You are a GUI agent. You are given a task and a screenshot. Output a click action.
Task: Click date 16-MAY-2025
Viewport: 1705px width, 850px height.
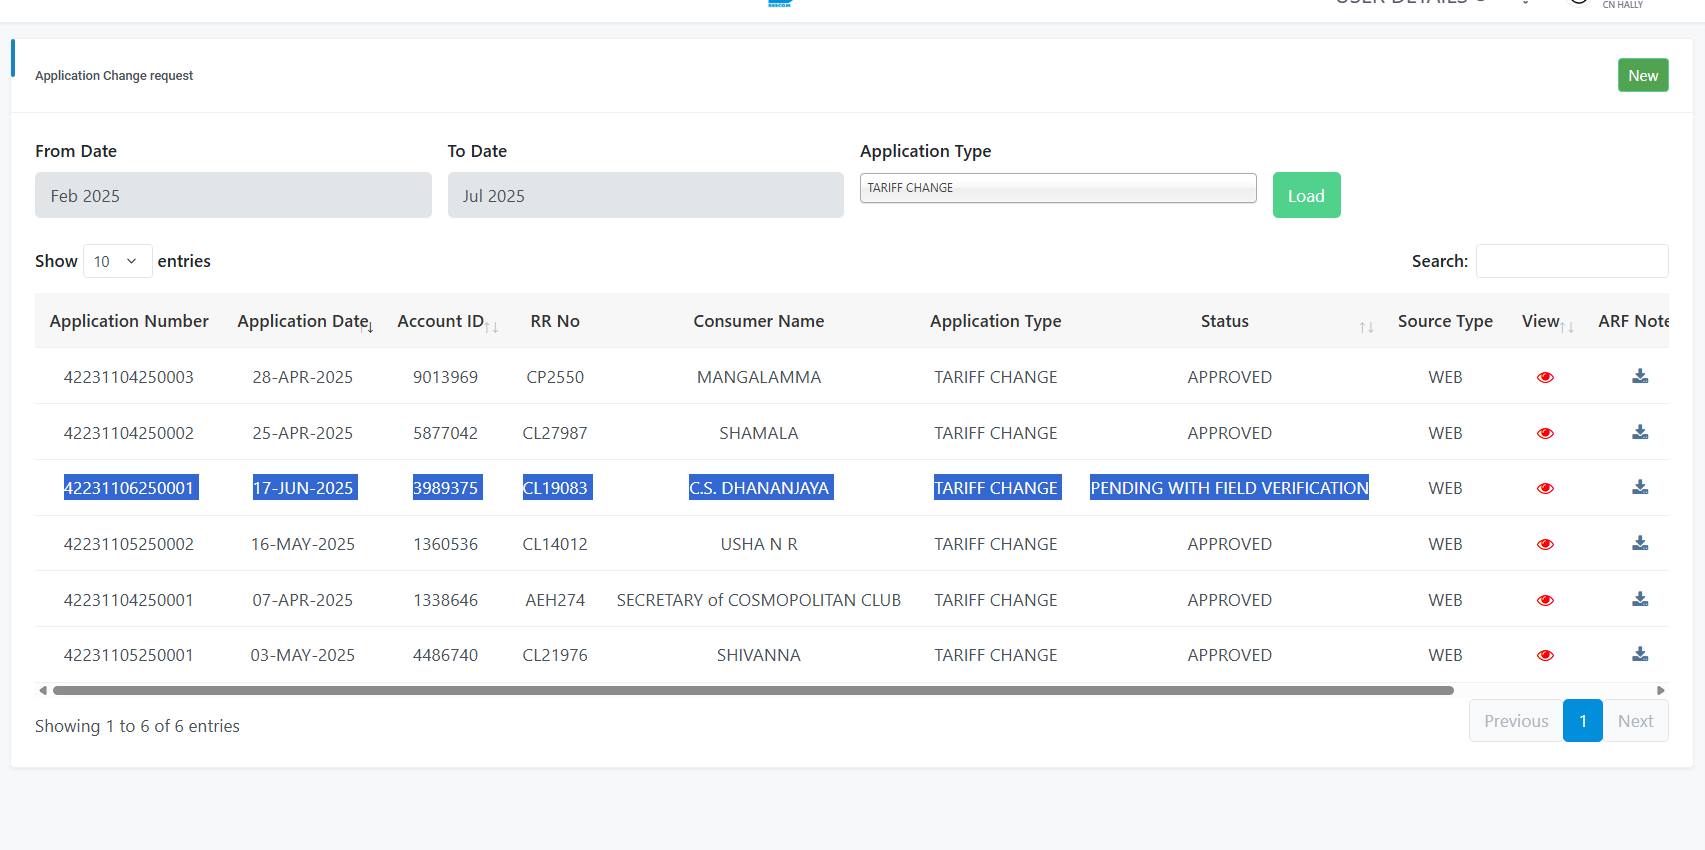coord(303,544)
